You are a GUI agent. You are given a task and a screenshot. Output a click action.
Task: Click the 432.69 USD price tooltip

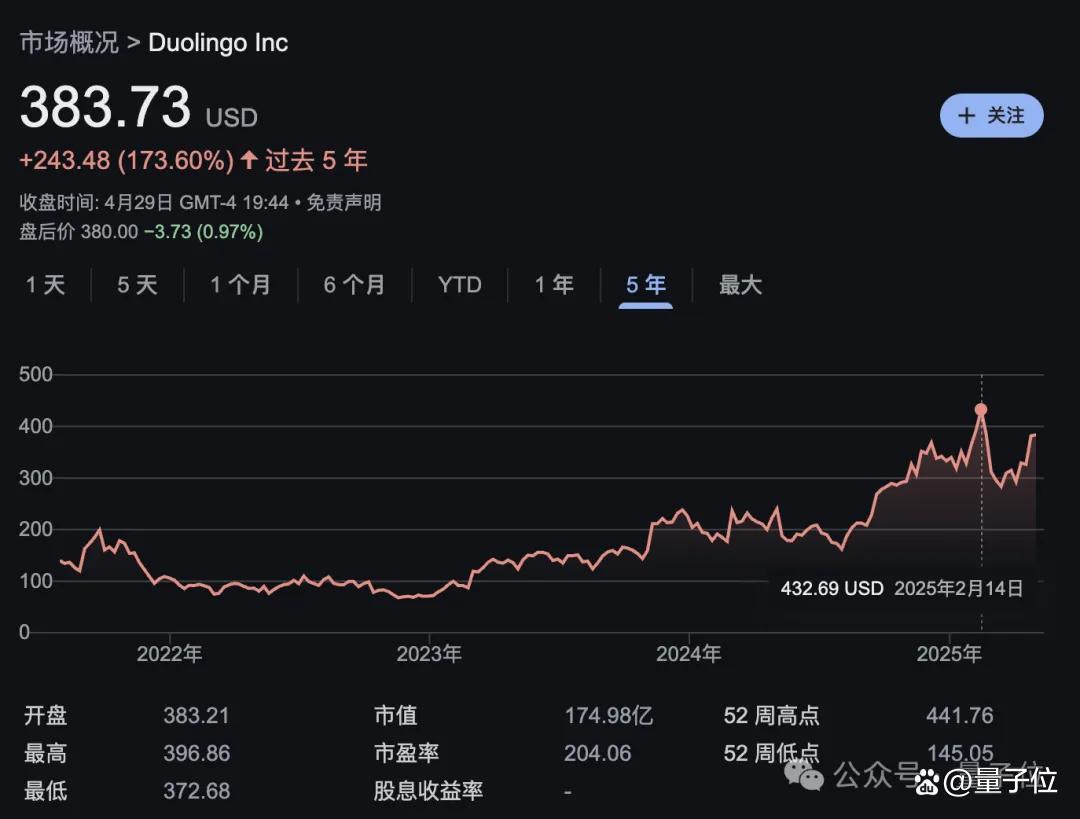click(x=902, y=588)
